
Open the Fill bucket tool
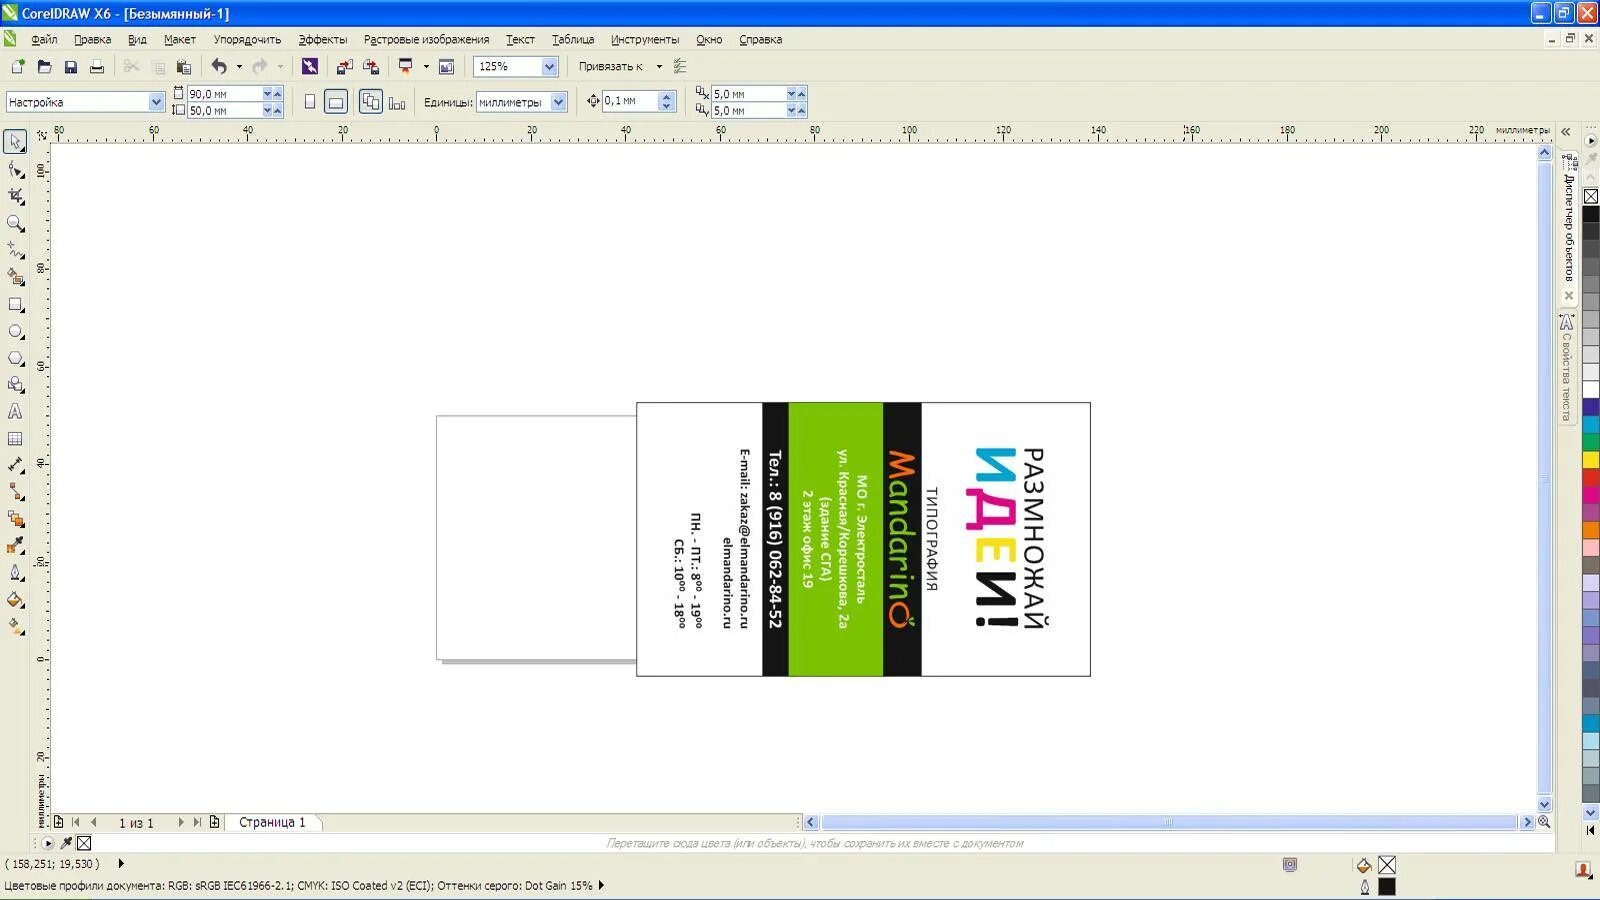(15, 600)
